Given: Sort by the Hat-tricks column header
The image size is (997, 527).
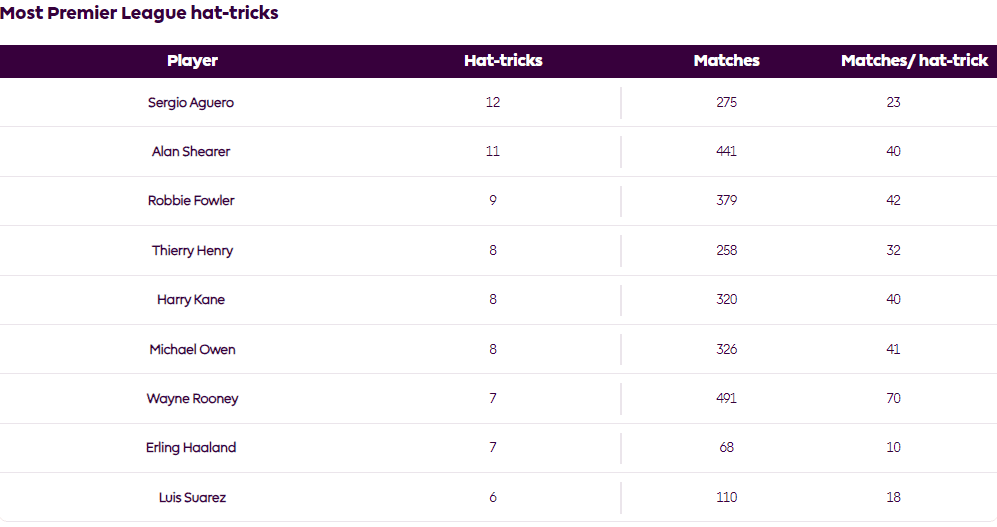Looking at the screenshot, I should 503,61.
